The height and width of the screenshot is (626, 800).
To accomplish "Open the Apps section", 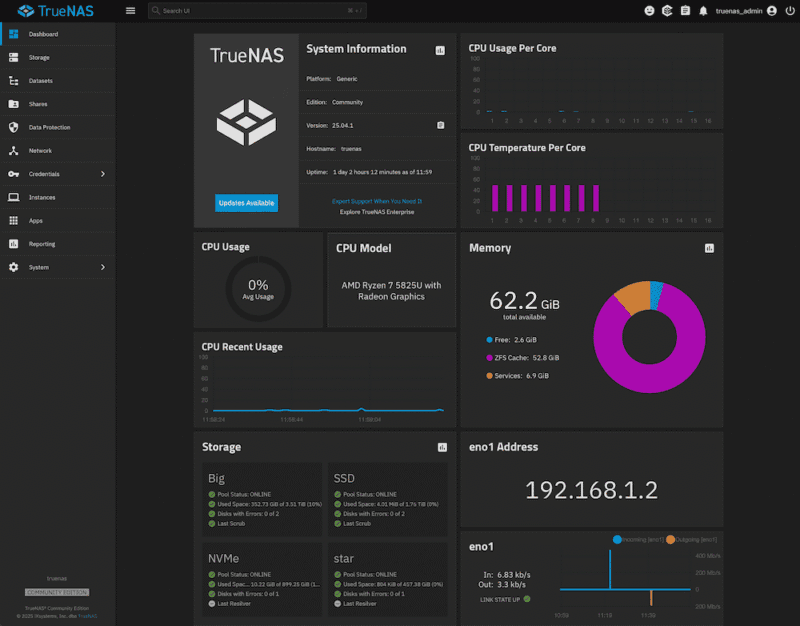I will tap(58, 221).
